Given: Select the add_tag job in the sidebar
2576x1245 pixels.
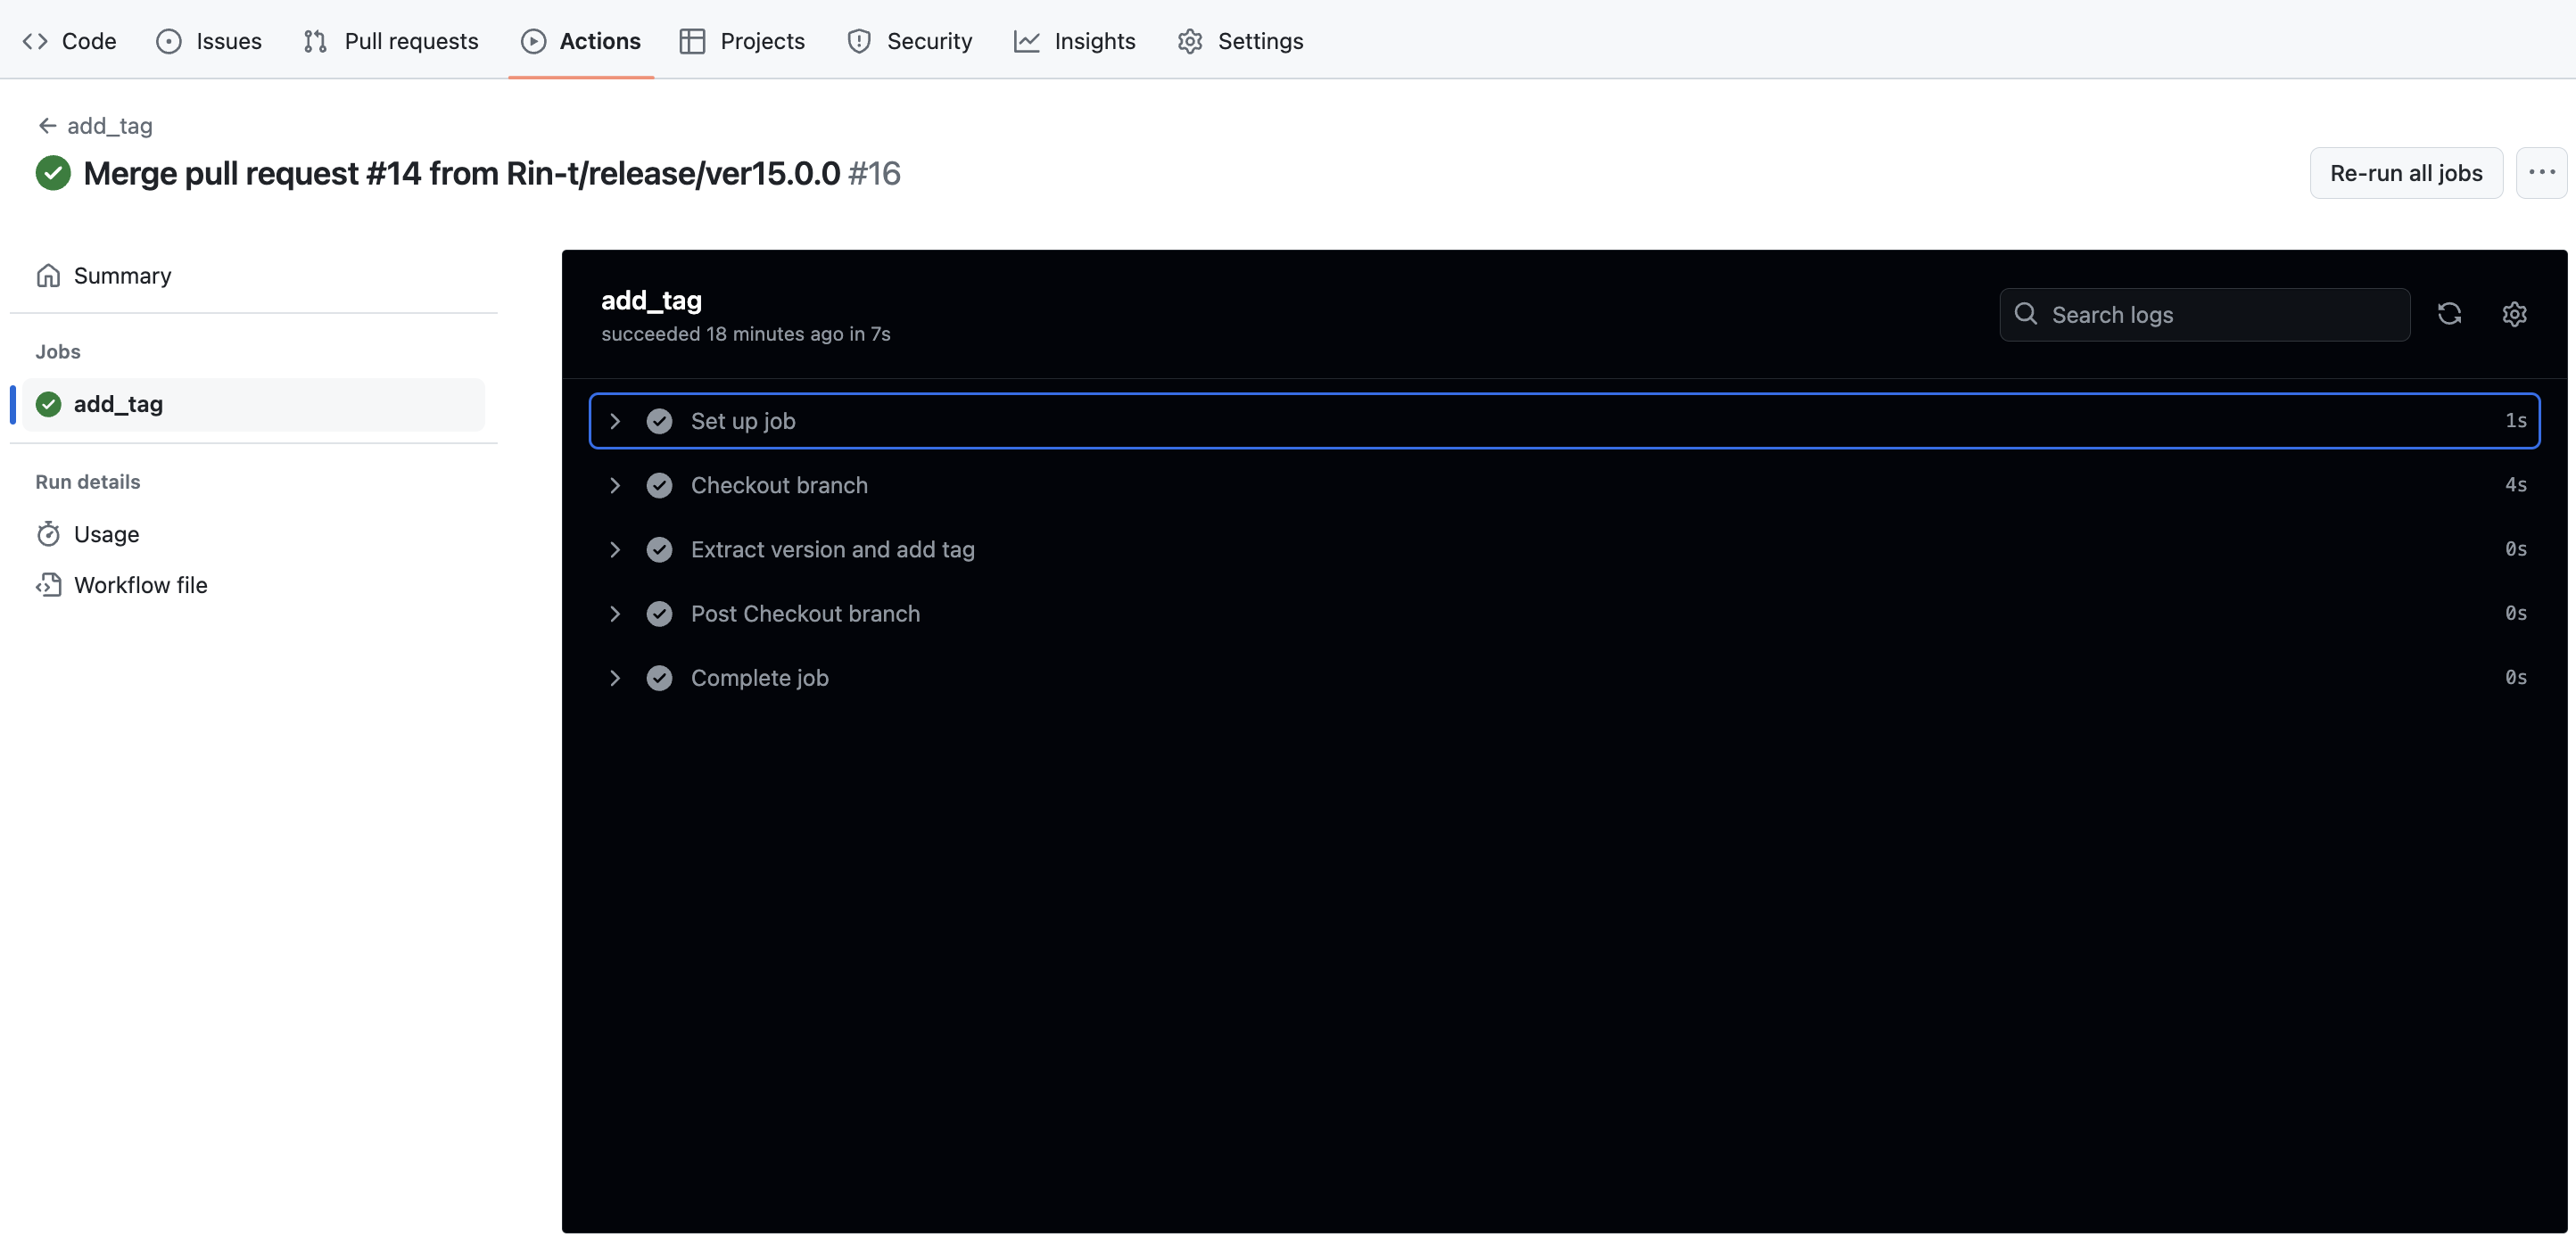Looking at the screenshot, I should [x=118, y=404].
